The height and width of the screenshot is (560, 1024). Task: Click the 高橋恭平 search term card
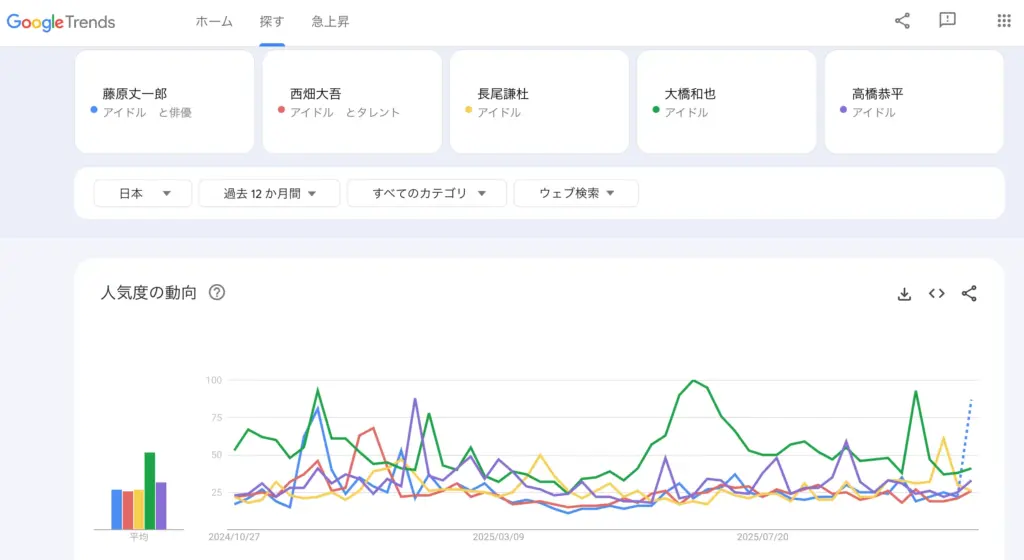914,102
